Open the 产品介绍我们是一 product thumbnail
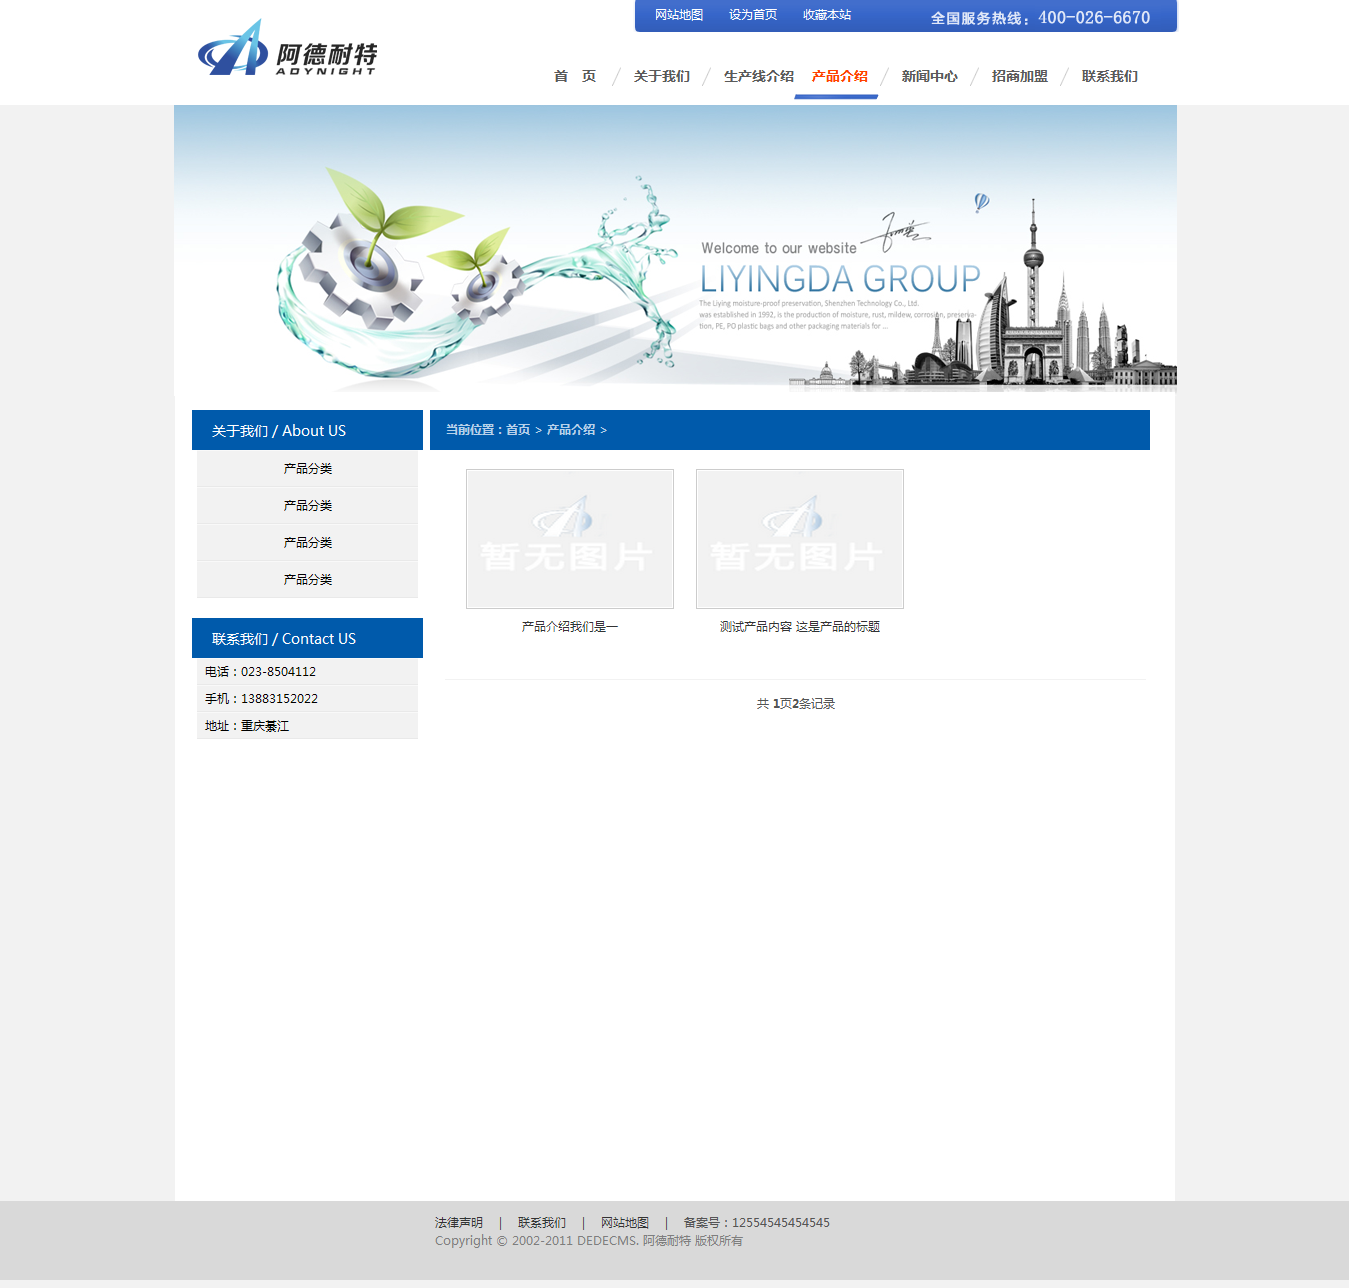The width and height of the screenshot is (1349, 1288). (x=570, y=539)
